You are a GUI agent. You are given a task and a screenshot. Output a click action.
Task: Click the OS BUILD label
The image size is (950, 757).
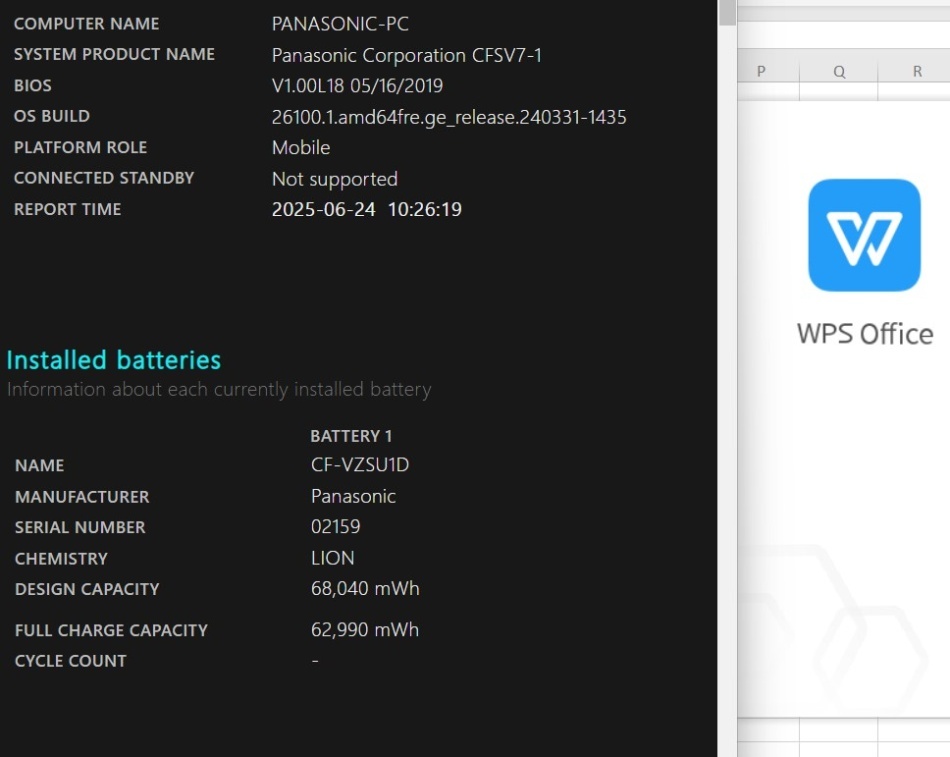point(52,116)
